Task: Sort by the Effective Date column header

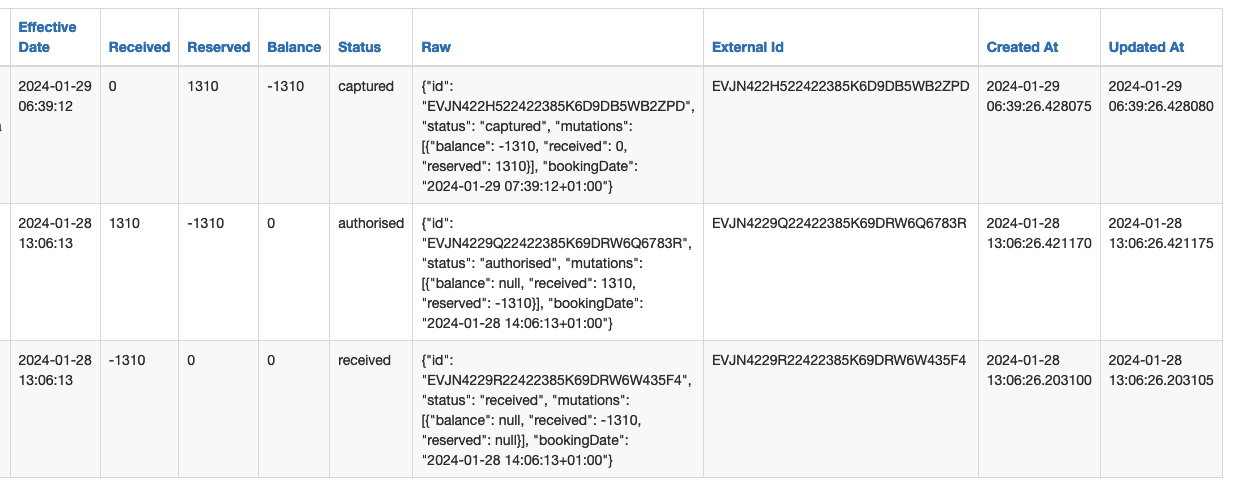Action: (x=47, y=37)
